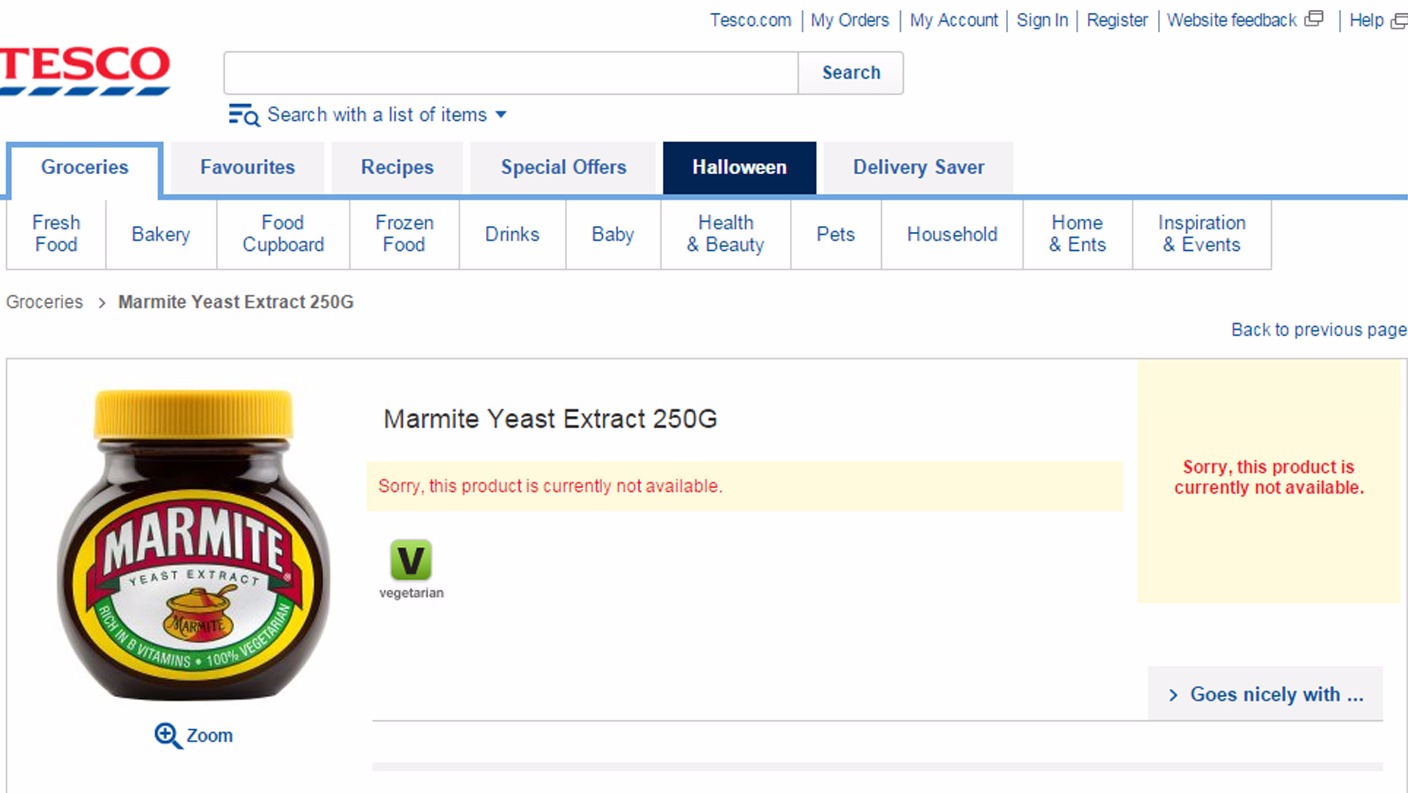Click the green vegetarian V icon
Image resolution: width=1408 pixels, height=793 pixels.
[411, 560]
